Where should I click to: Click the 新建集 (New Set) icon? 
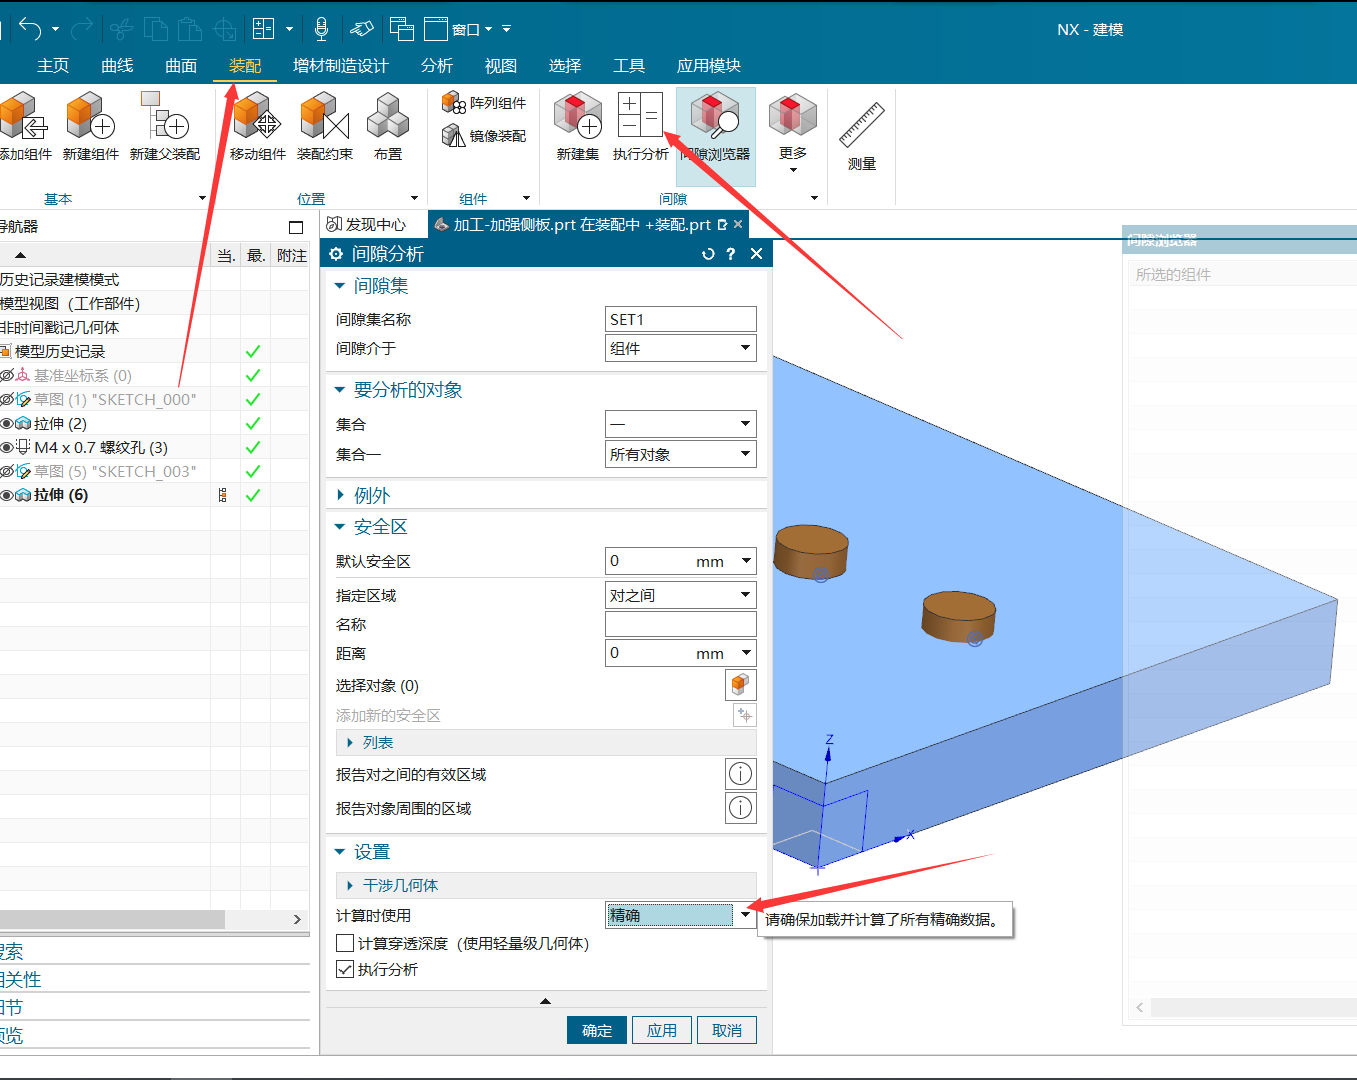tap(577, 122)
